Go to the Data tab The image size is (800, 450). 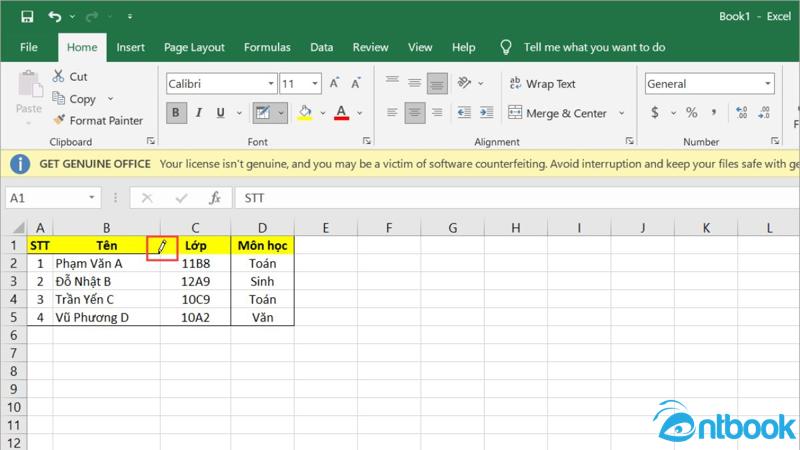click(x=321, y=47)
